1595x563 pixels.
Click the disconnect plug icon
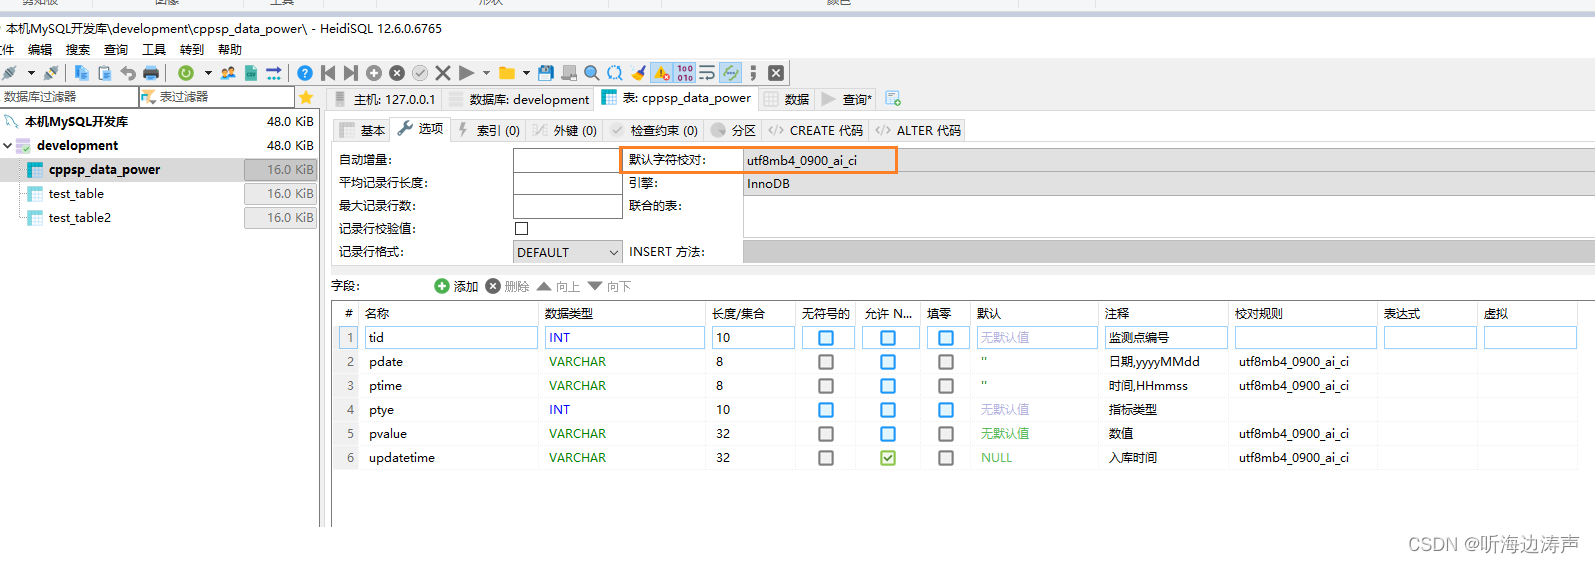click(x=50, y=73)
